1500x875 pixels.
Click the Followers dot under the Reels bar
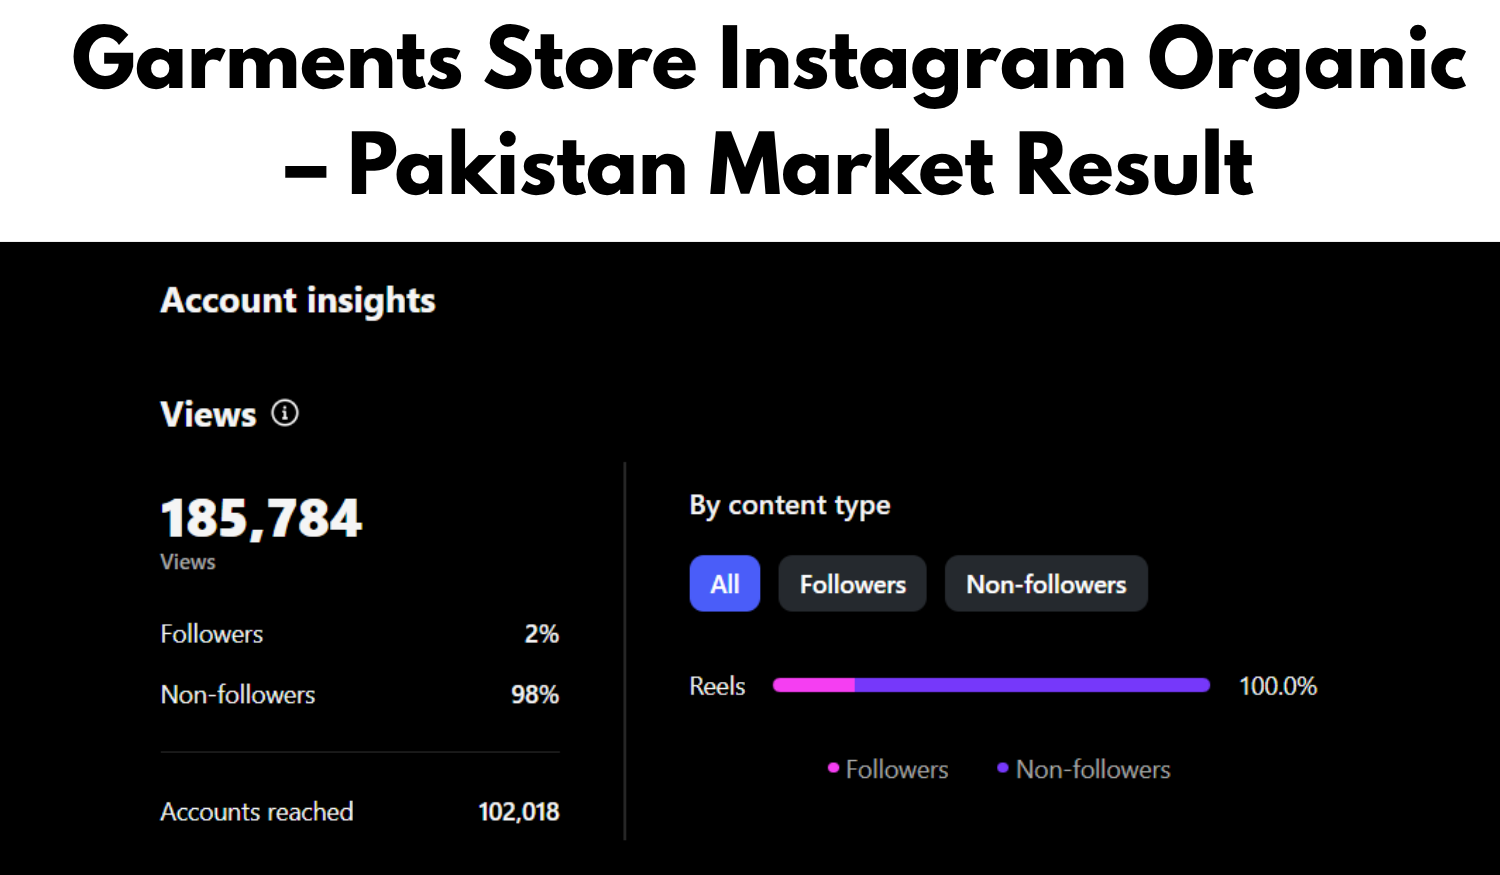(833, 769)
